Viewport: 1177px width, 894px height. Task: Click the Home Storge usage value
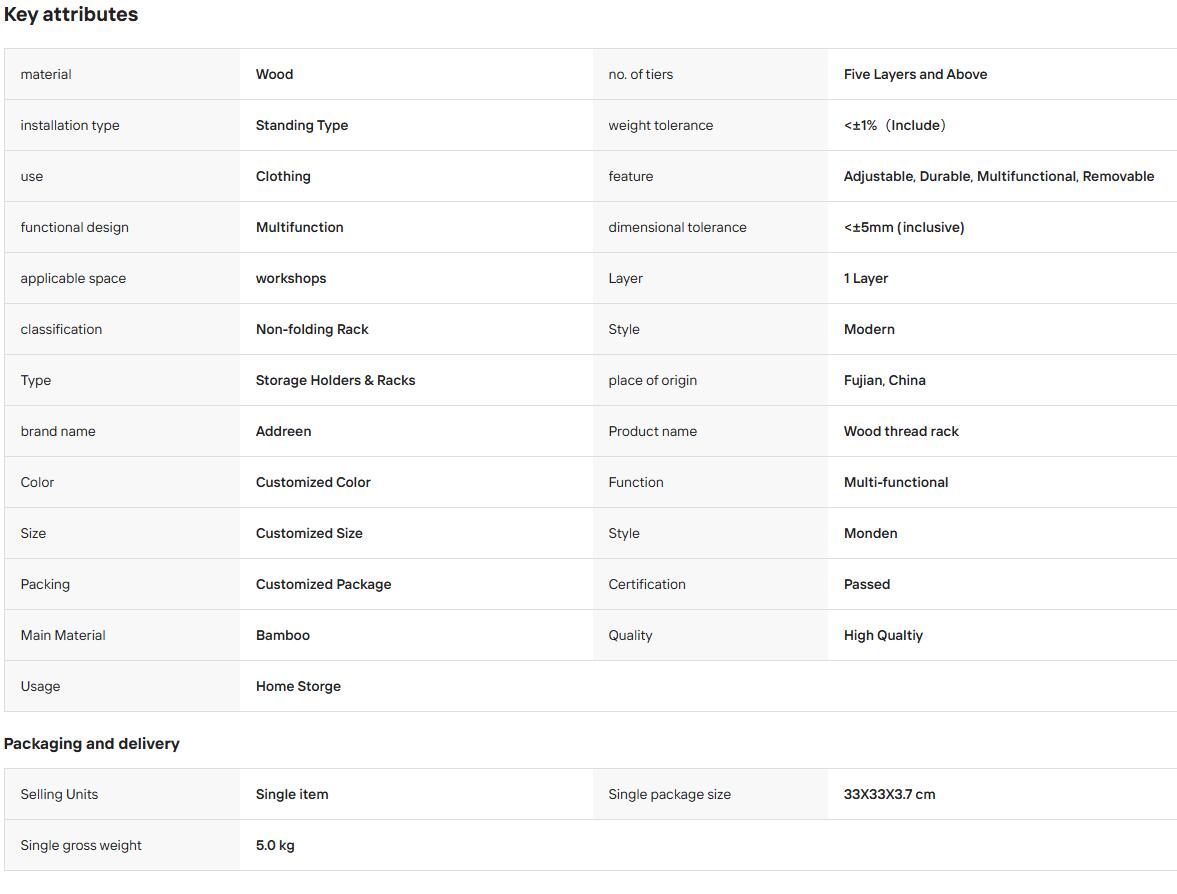298,687
